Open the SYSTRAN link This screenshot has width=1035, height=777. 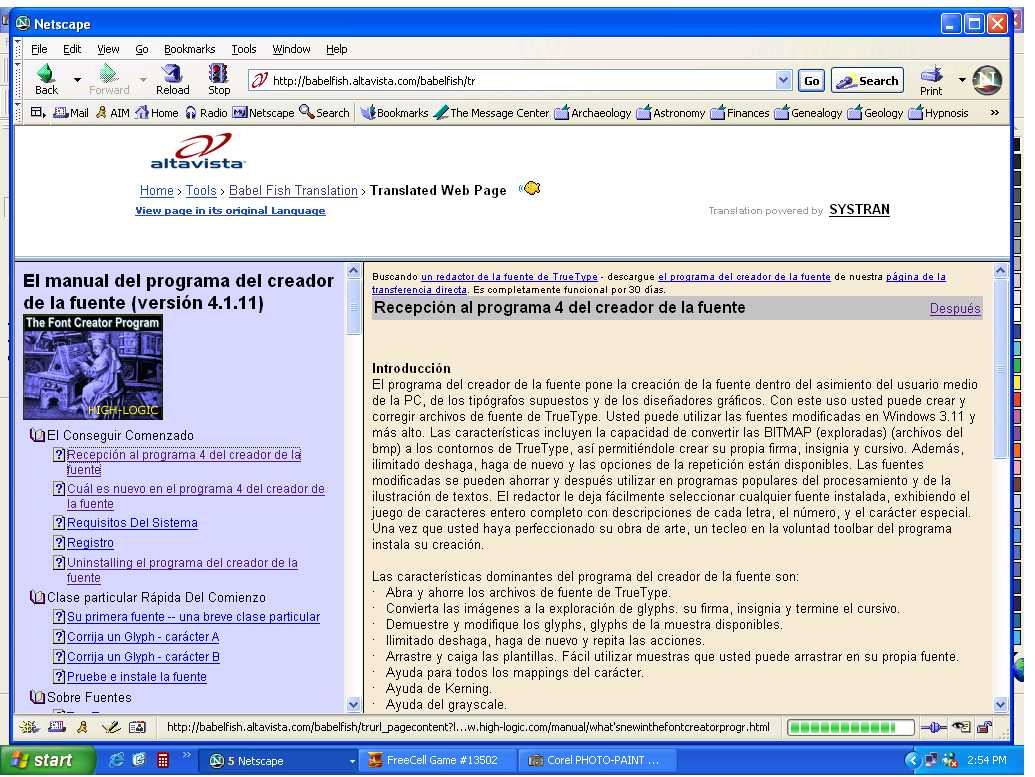click(859, 209)
